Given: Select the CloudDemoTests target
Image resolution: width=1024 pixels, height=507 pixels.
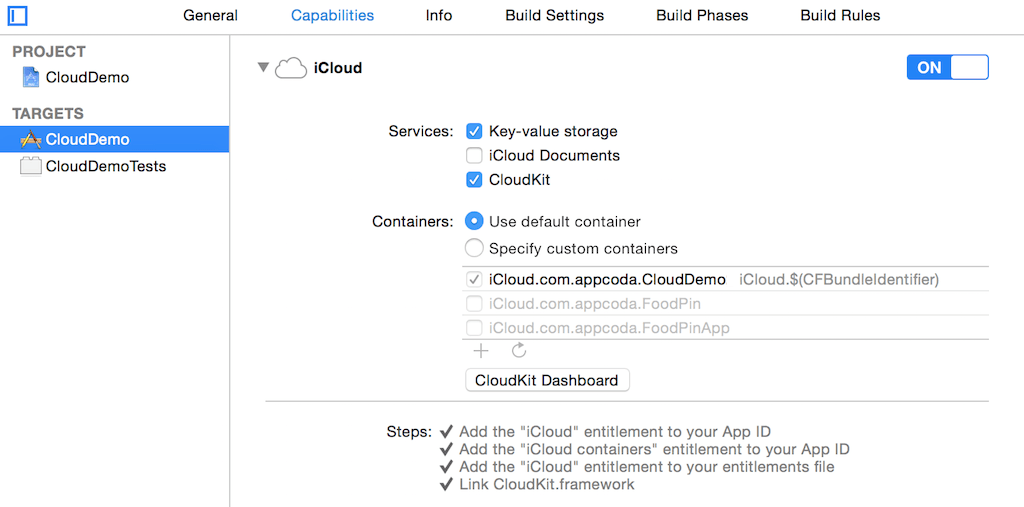Looking at the screenshot, I should (105, 167).
